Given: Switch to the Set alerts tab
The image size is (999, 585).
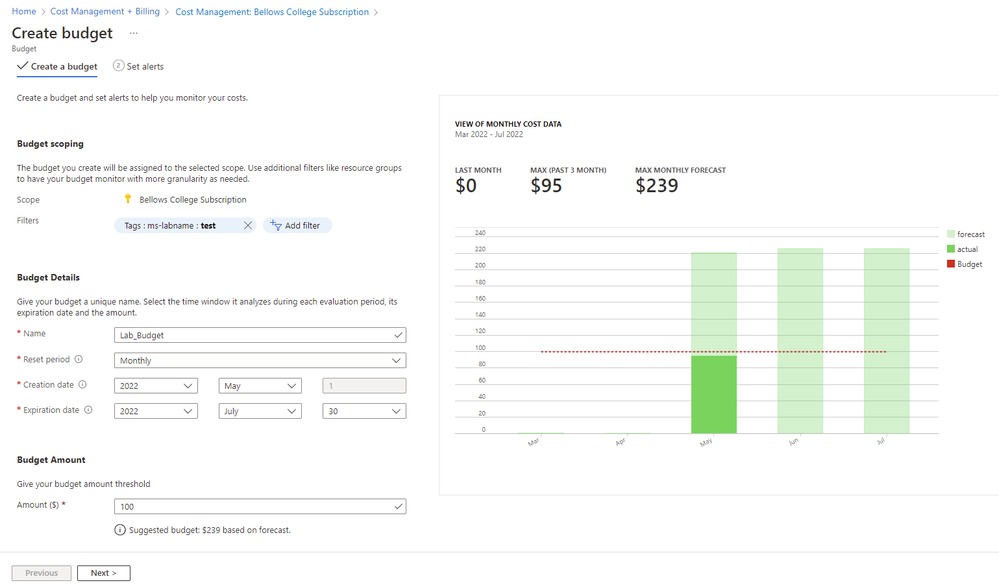Looking at the screenshot, I should click(138, 66).
